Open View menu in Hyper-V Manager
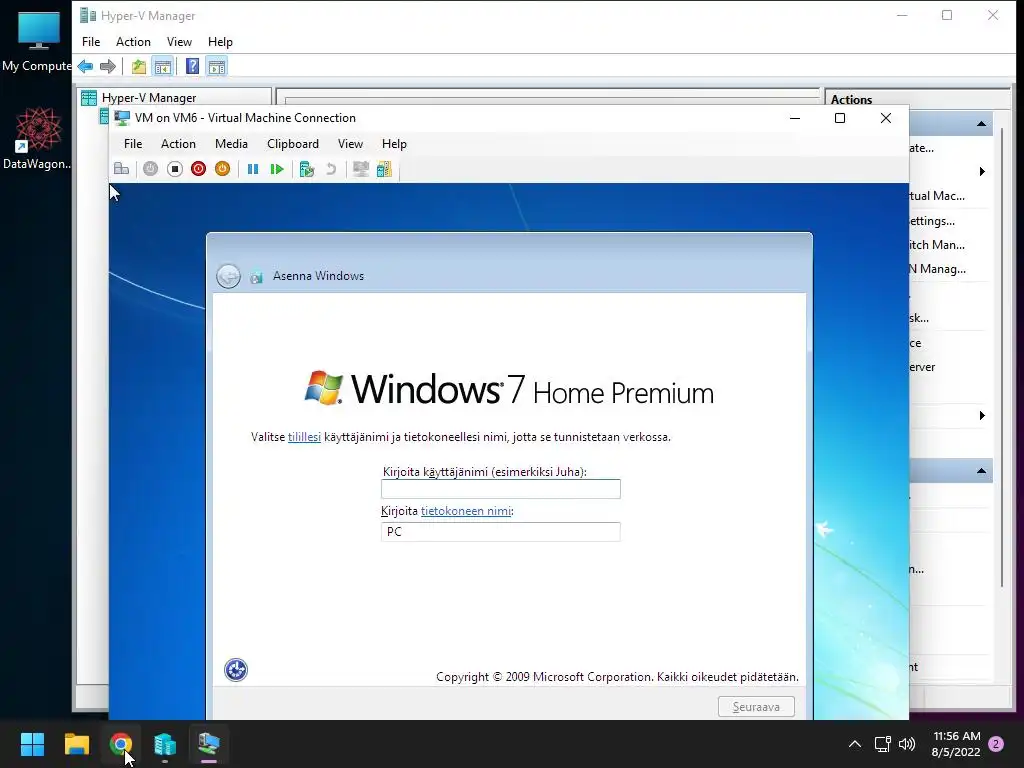Image resolution: width=1024 pixels, height=768 pixels. pyautogui.click(x=179, y=42)
